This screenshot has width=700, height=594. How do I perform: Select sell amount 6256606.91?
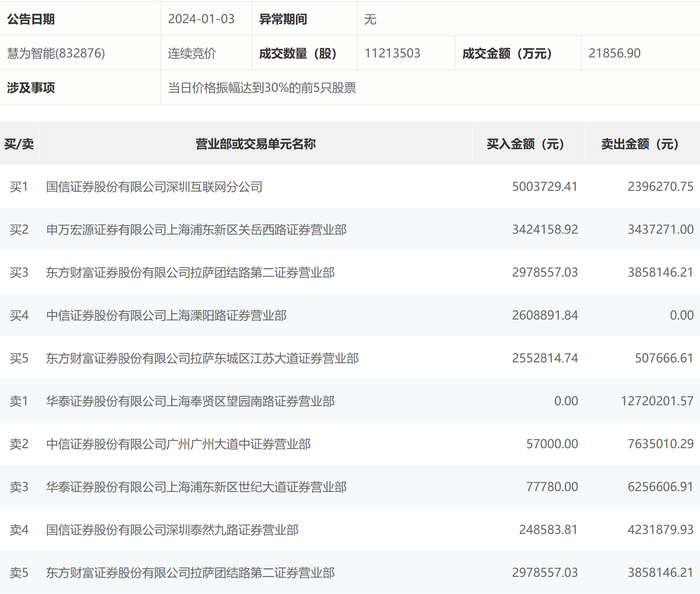(x=660, y=486)
